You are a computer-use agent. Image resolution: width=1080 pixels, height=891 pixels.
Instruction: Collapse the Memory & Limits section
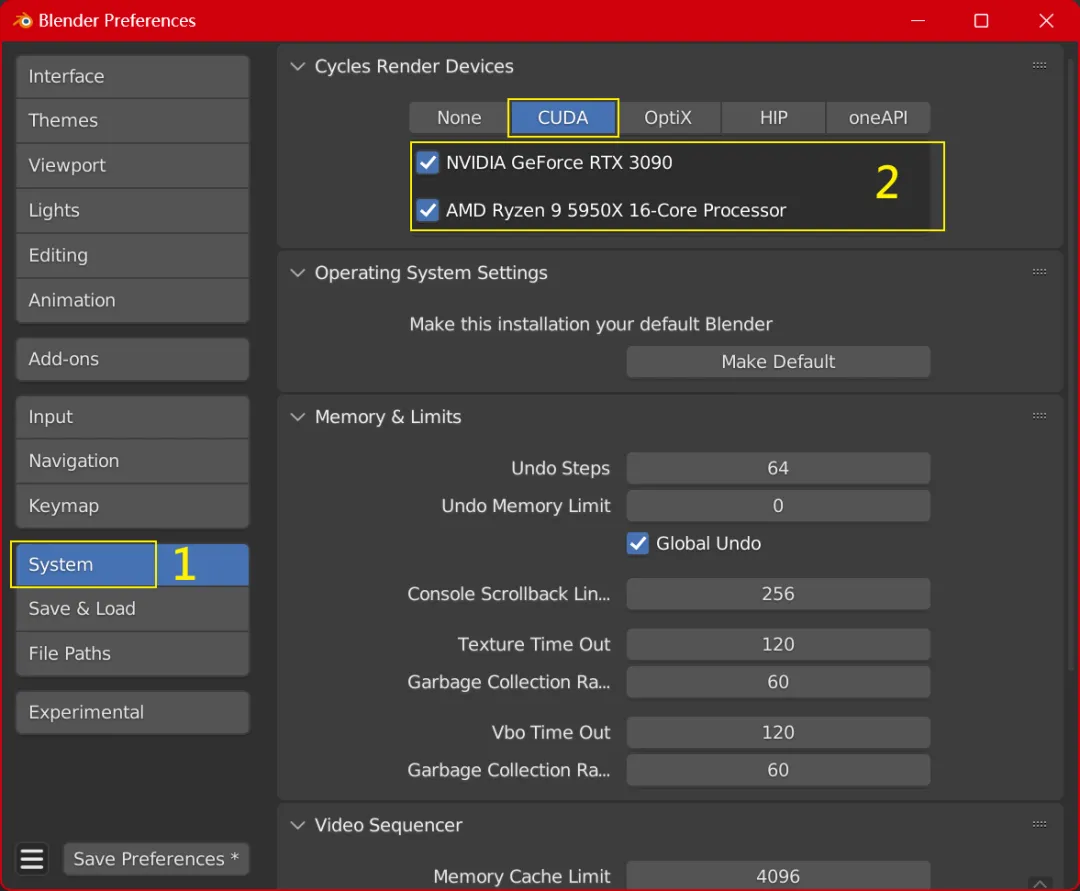(x=298, y=417)
